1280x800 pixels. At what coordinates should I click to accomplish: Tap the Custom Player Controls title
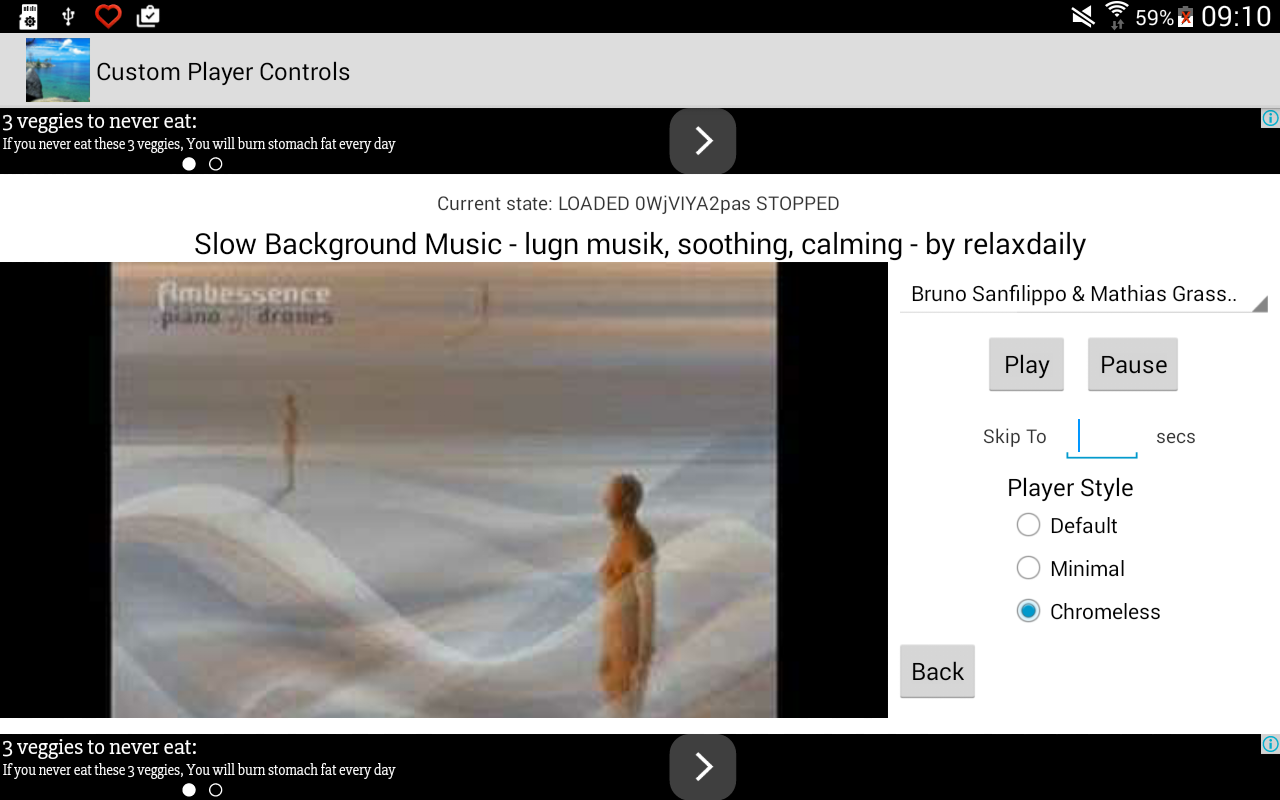[223, 72]
